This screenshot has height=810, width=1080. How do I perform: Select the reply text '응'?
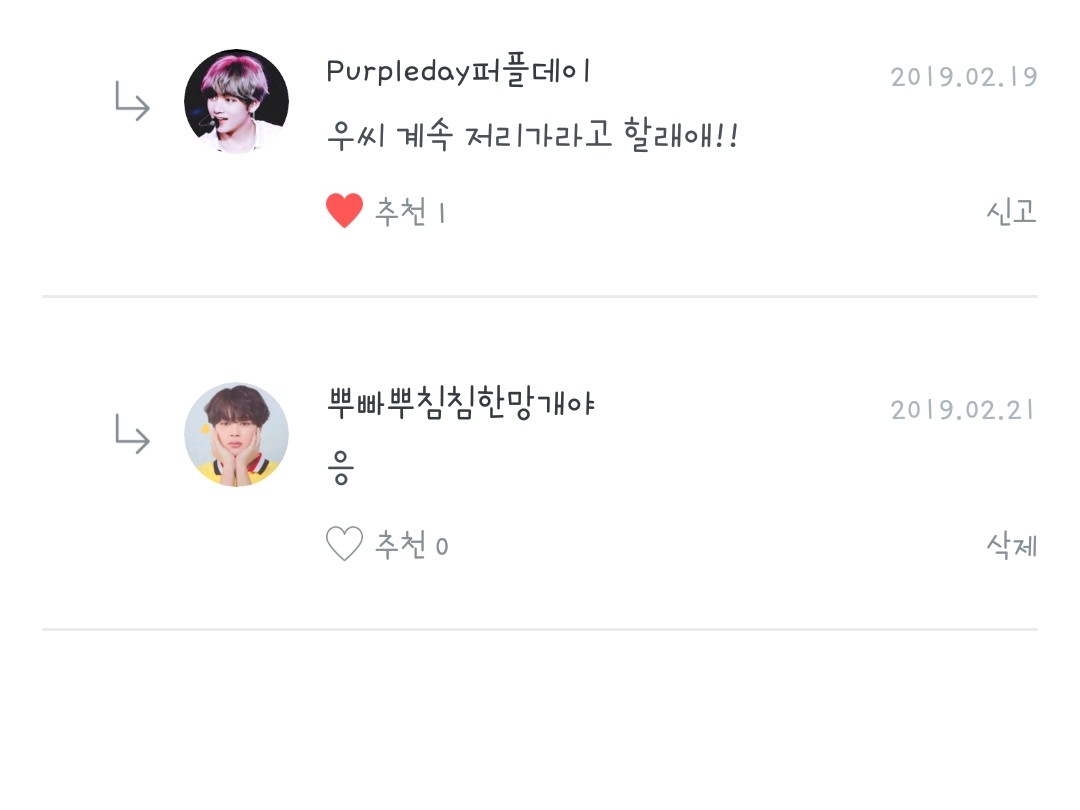[340, 468]
